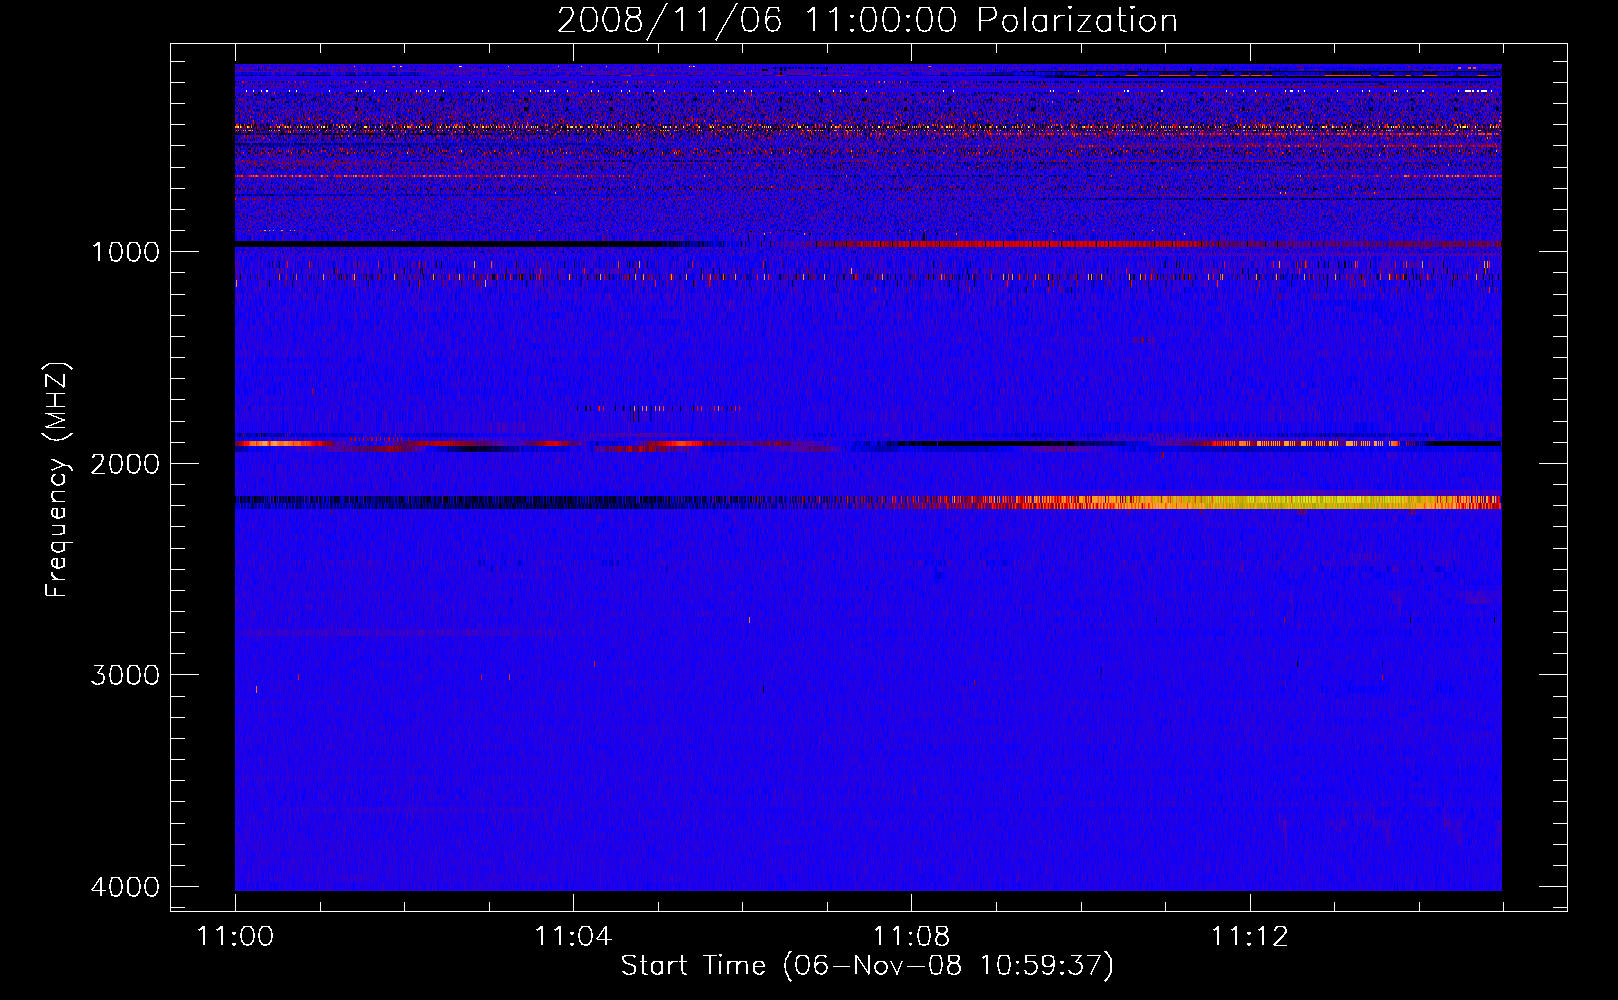Click the 'Frequency (MHZ)' axis label

tap(57, 480)
